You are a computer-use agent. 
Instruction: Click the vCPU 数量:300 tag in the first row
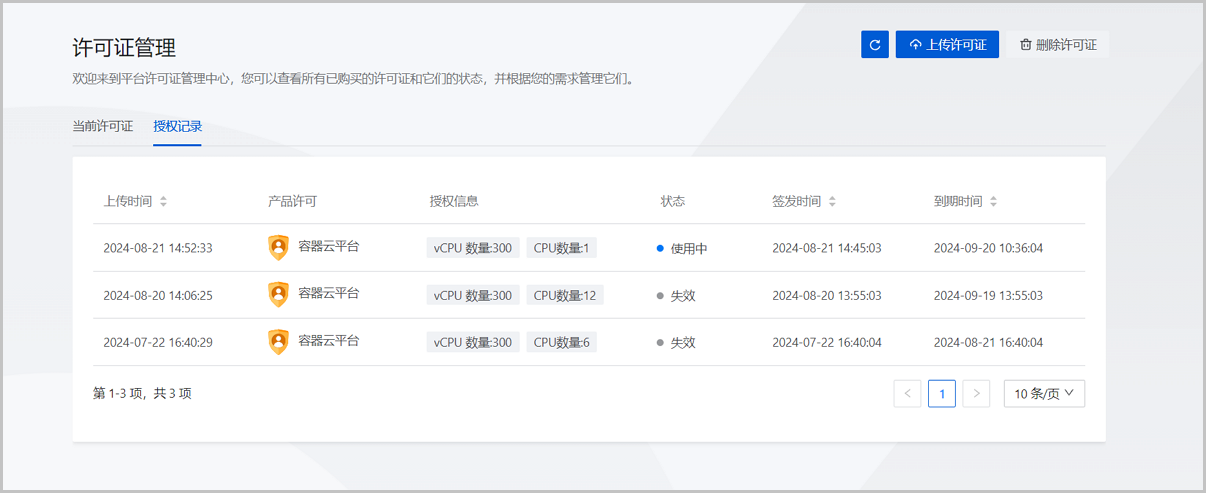(473, 248)
